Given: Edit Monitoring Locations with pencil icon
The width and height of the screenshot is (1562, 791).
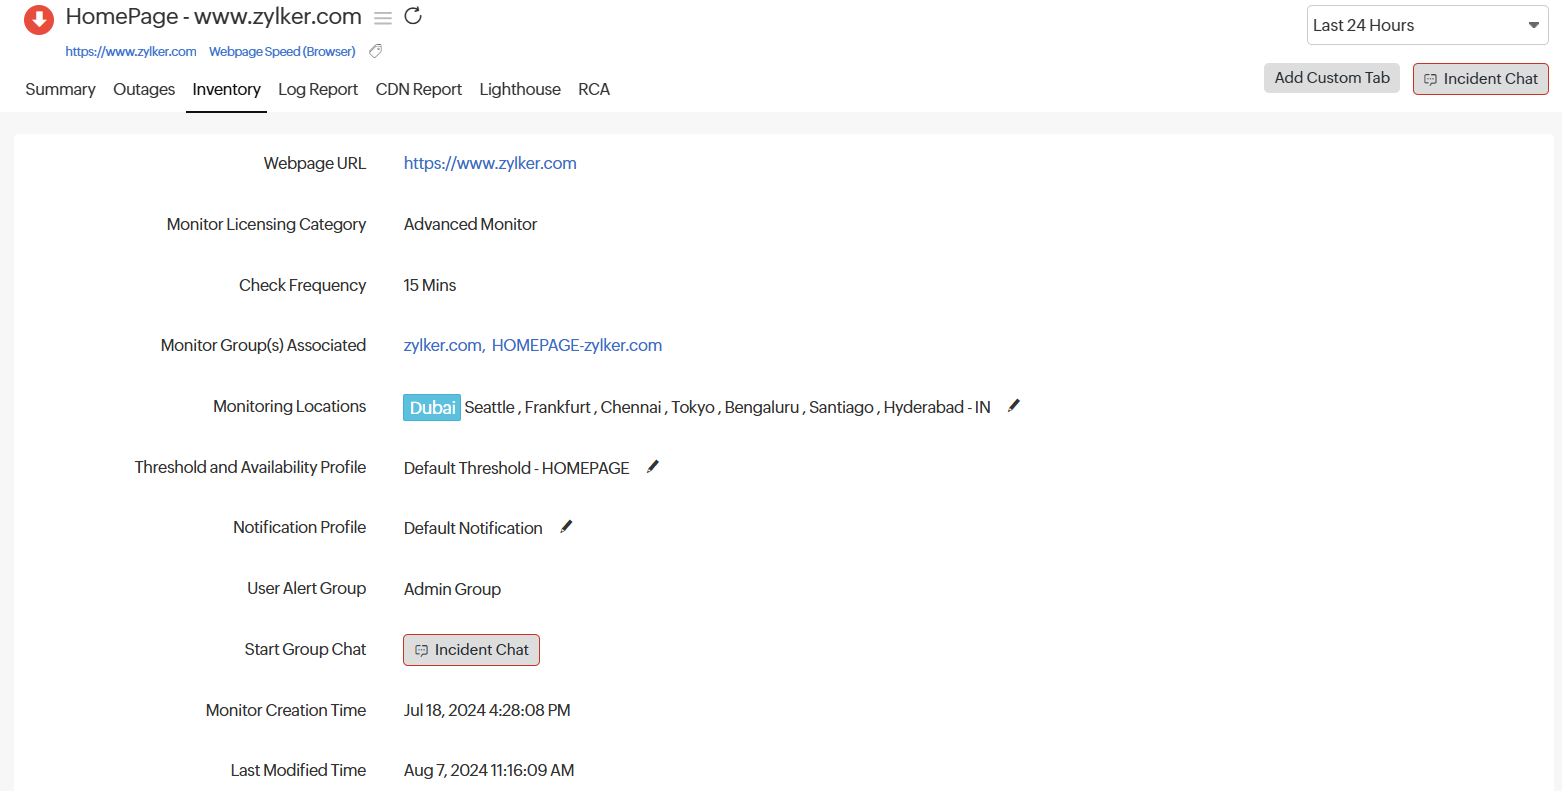Looking at the screenshot, I should [1014, 406].
